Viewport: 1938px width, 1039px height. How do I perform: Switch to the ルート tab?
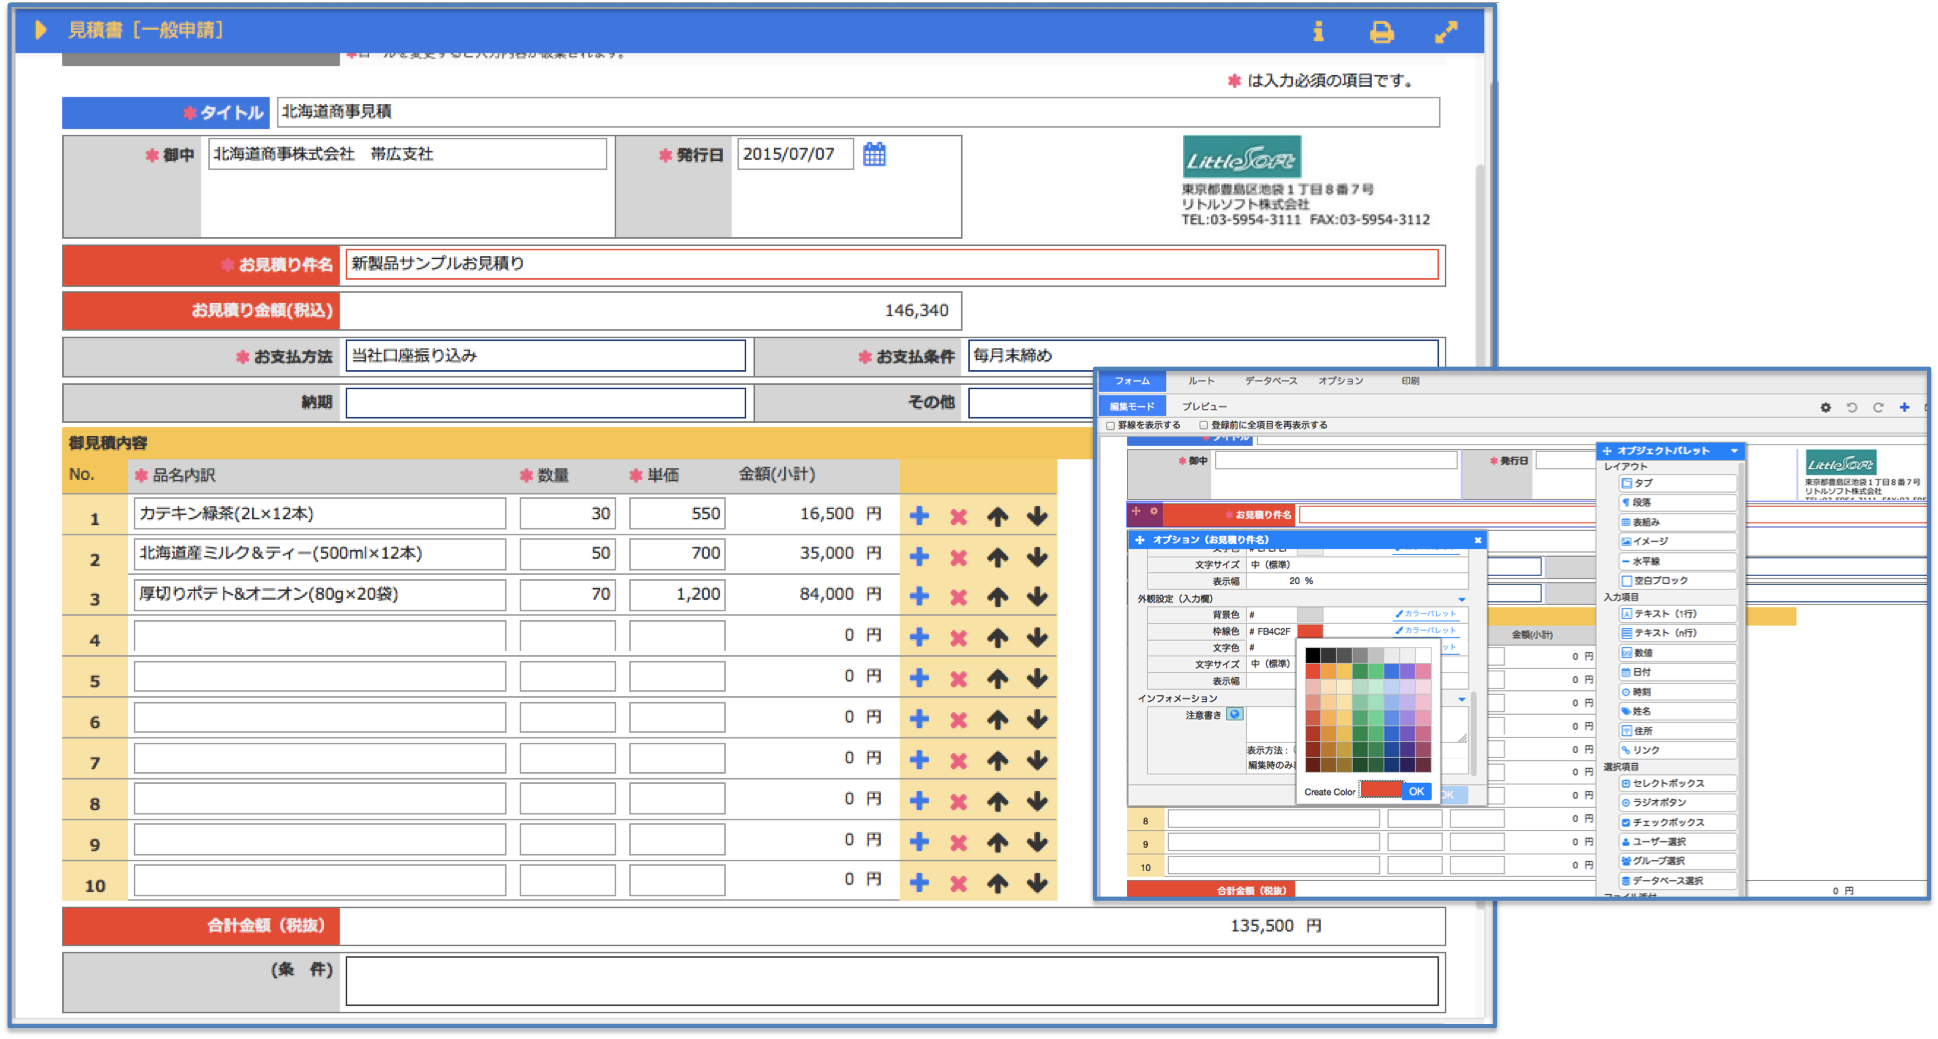[x=1201, y=381]
